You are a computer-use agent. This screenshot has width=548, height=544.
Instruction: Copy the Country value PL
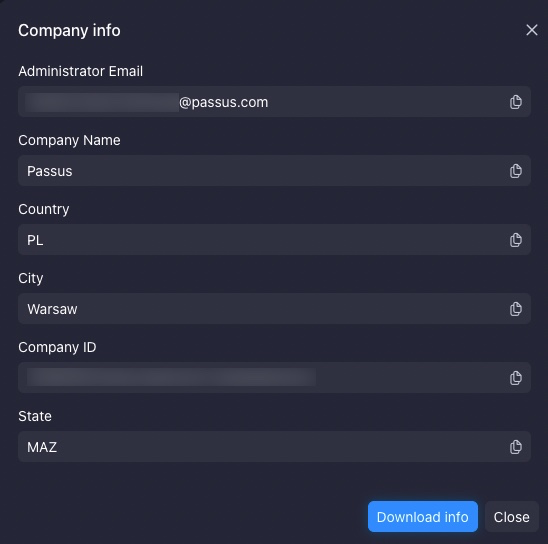[515, 240]
